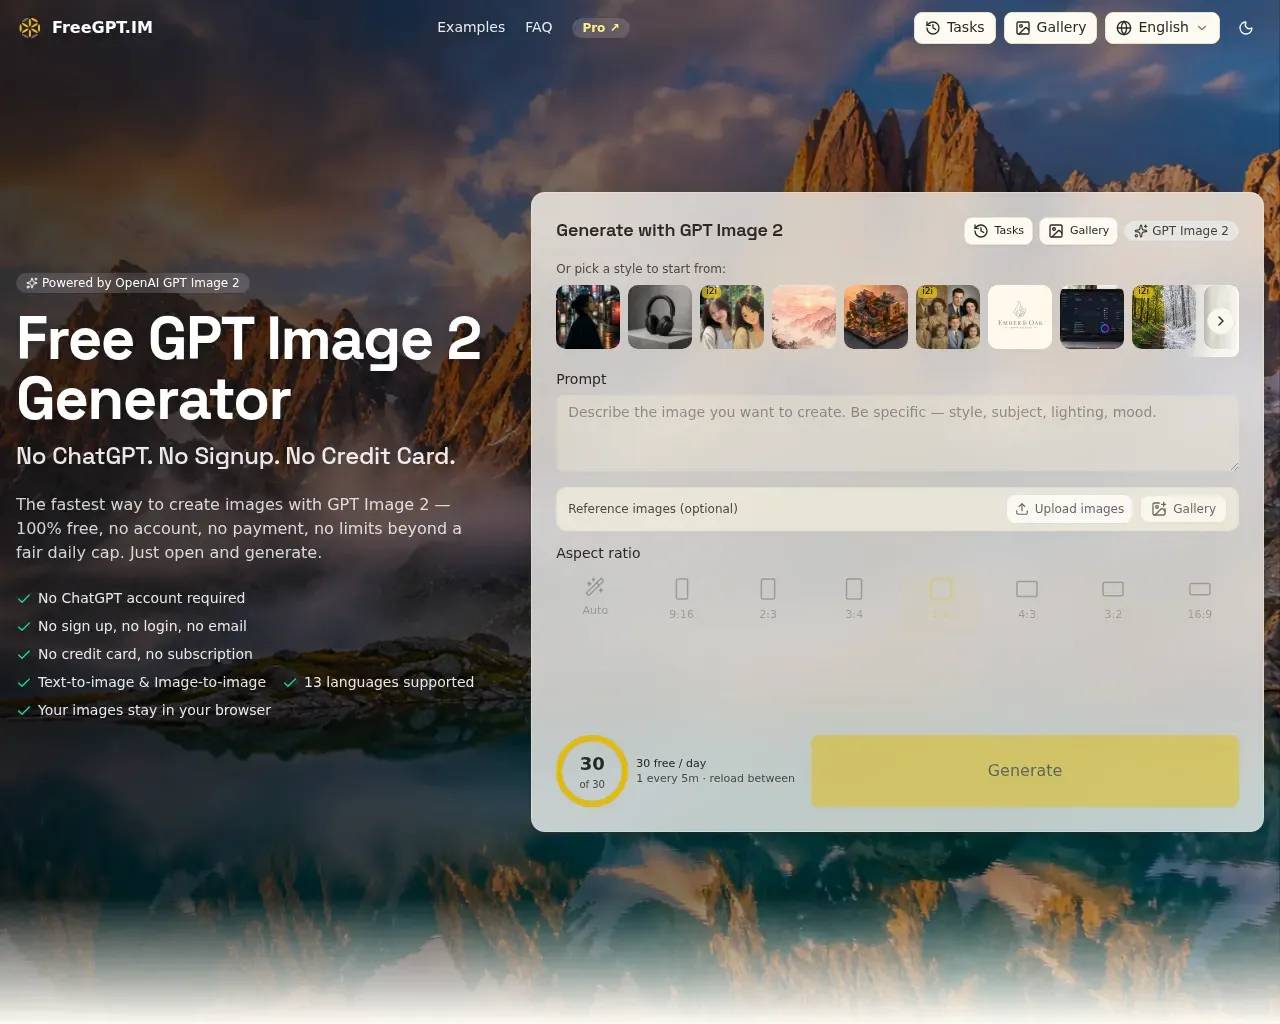This screenshot has height=1024, width=1280.
Task: Select the night street silhouette style thumbnail
Action: [588, 317]
